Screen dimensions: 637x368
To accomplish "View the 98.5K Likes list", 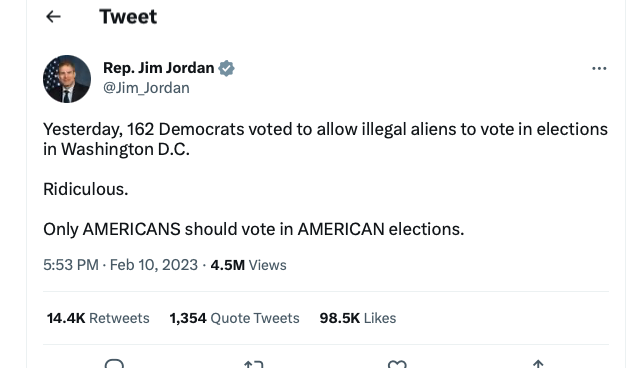I will pyautogui.click(x=358, y=318).
